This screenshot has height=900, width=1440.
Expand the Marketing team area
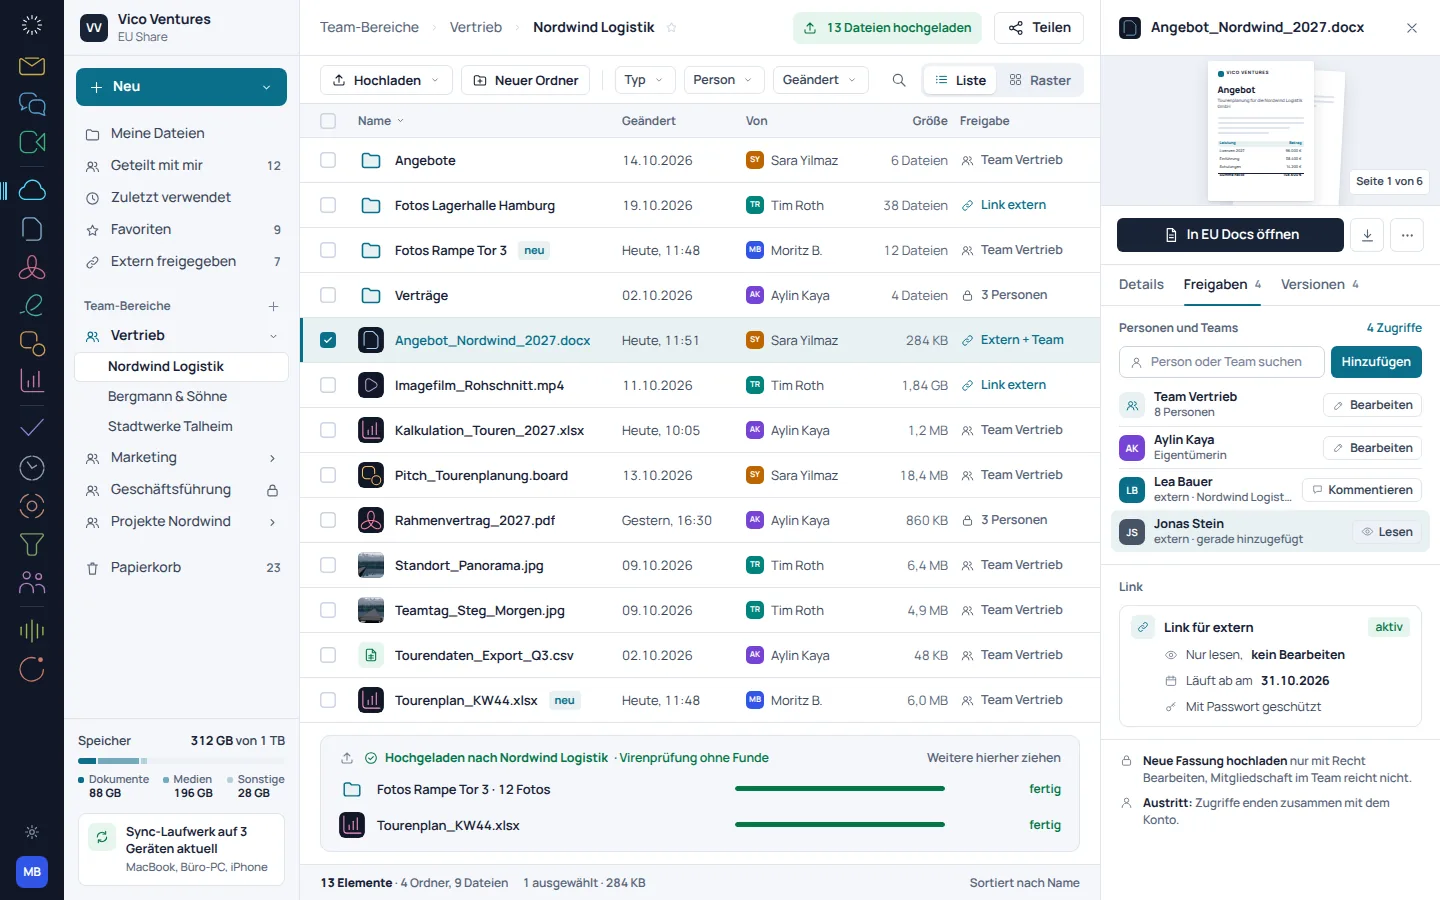click(273, 458)
